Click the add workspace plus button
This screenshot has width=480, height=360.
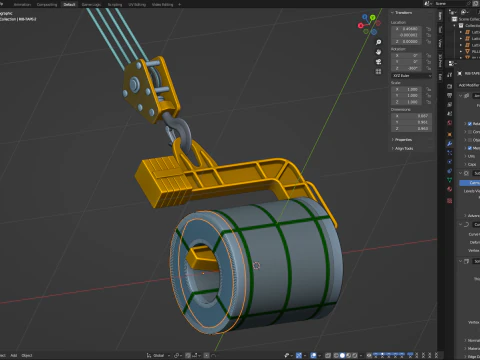180,5
